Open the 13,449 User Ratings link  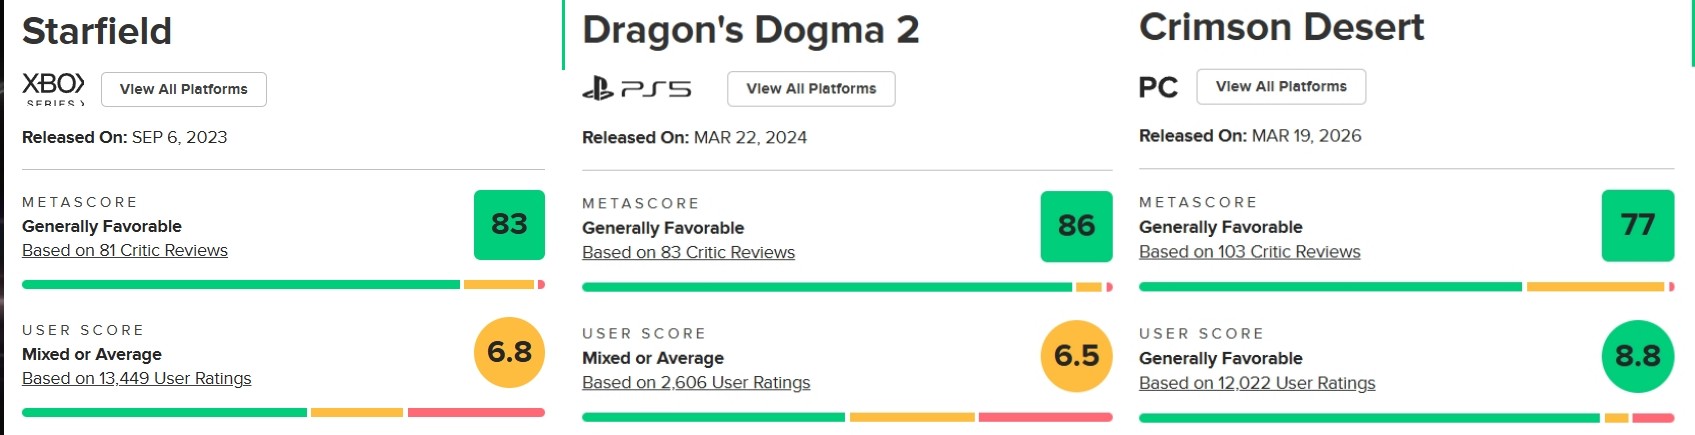[x=137, y=379]
